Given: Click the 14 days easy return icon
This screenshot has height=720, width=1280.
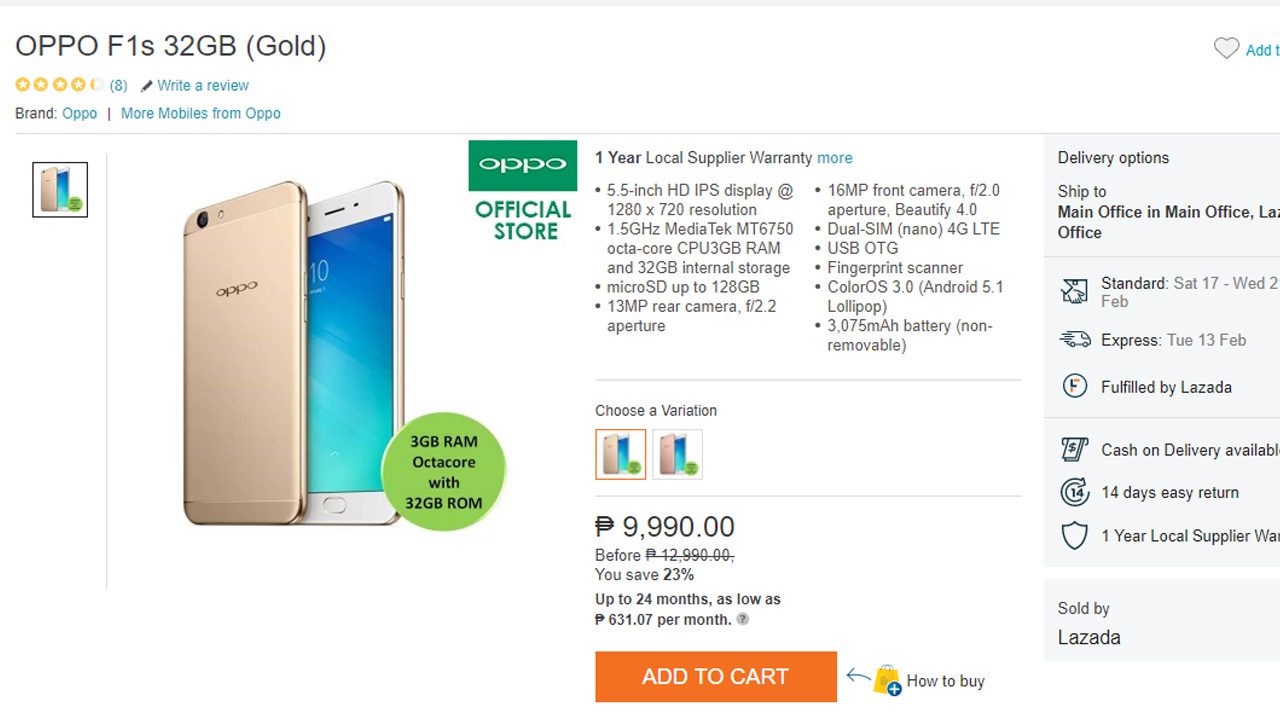Looking at the screenshot, I should pyautogui.click(x=1074, y=492).
